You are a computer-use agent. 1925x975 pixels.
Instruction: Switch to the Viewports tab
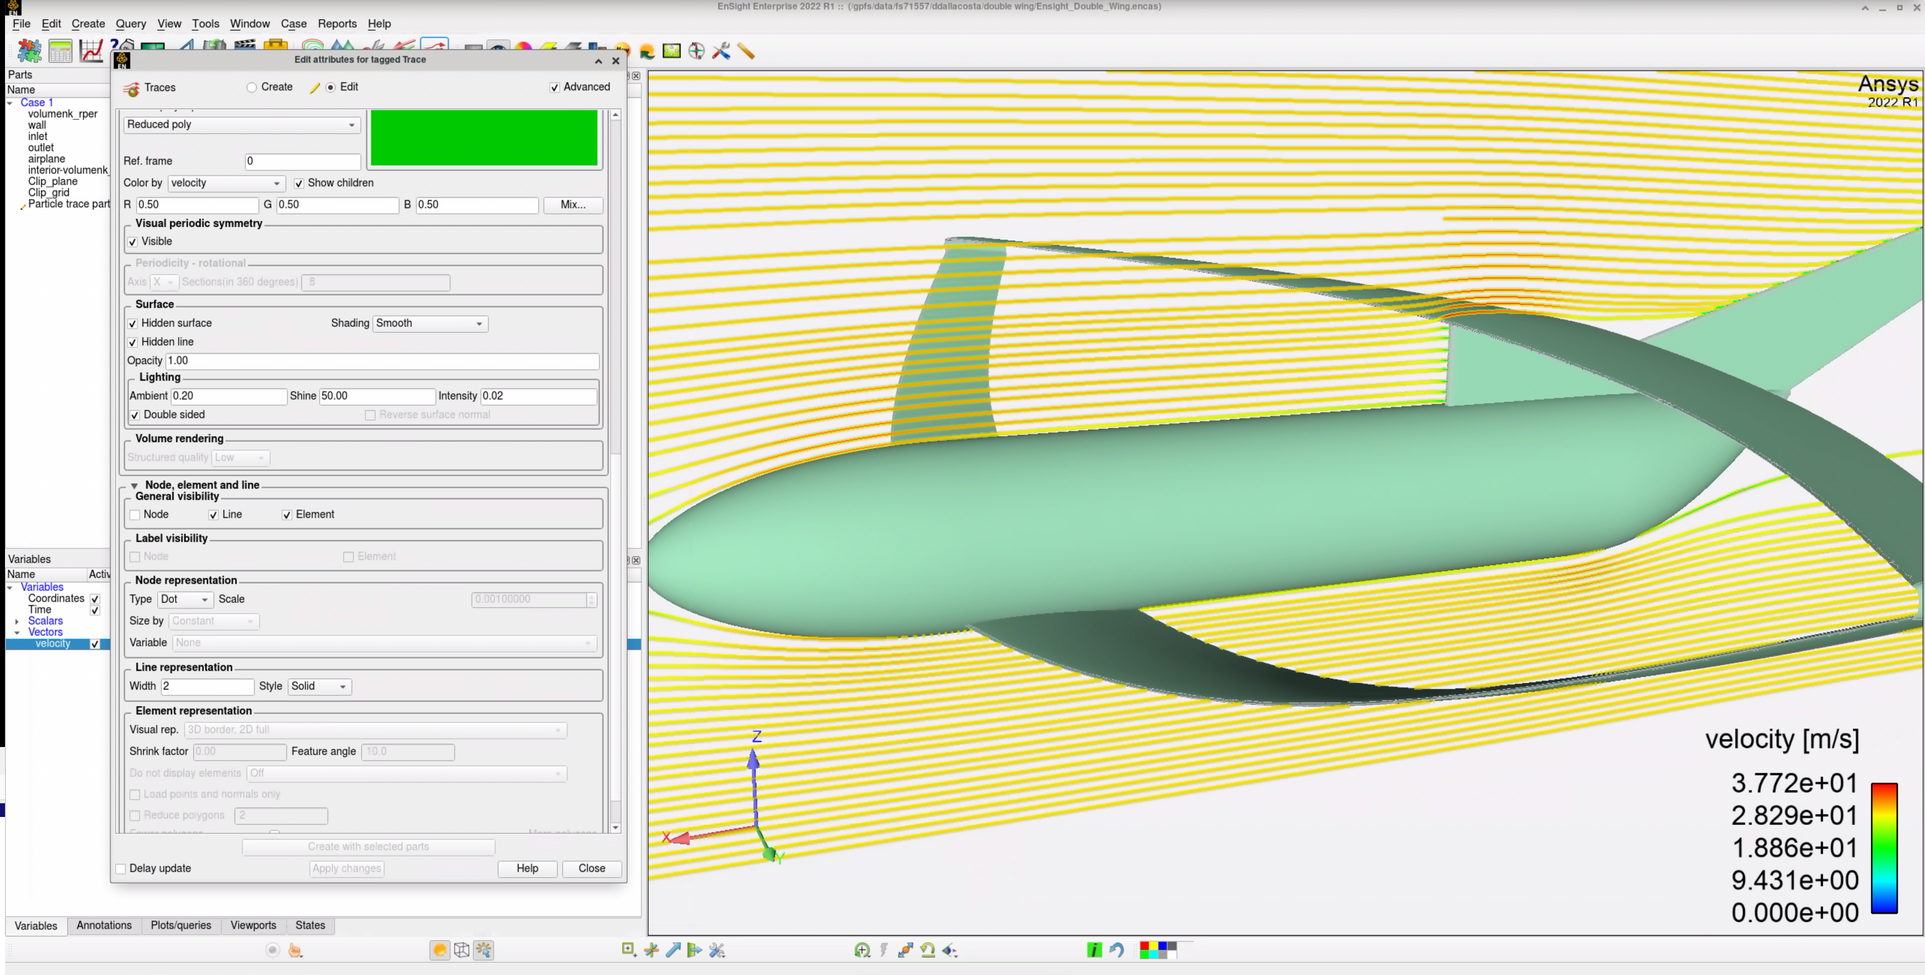tap(253, 926)
